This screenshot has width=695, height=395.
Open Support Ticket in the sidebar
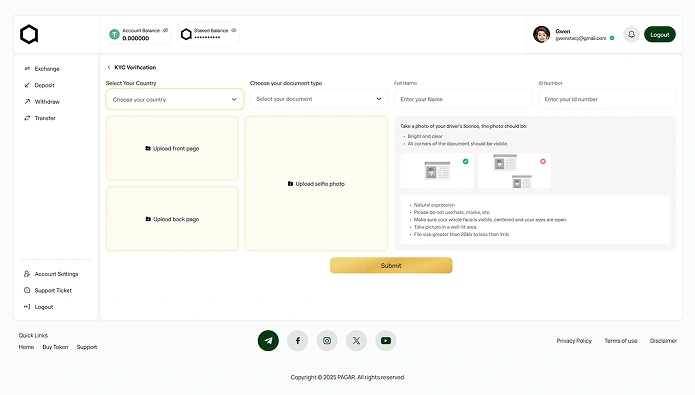53,290
